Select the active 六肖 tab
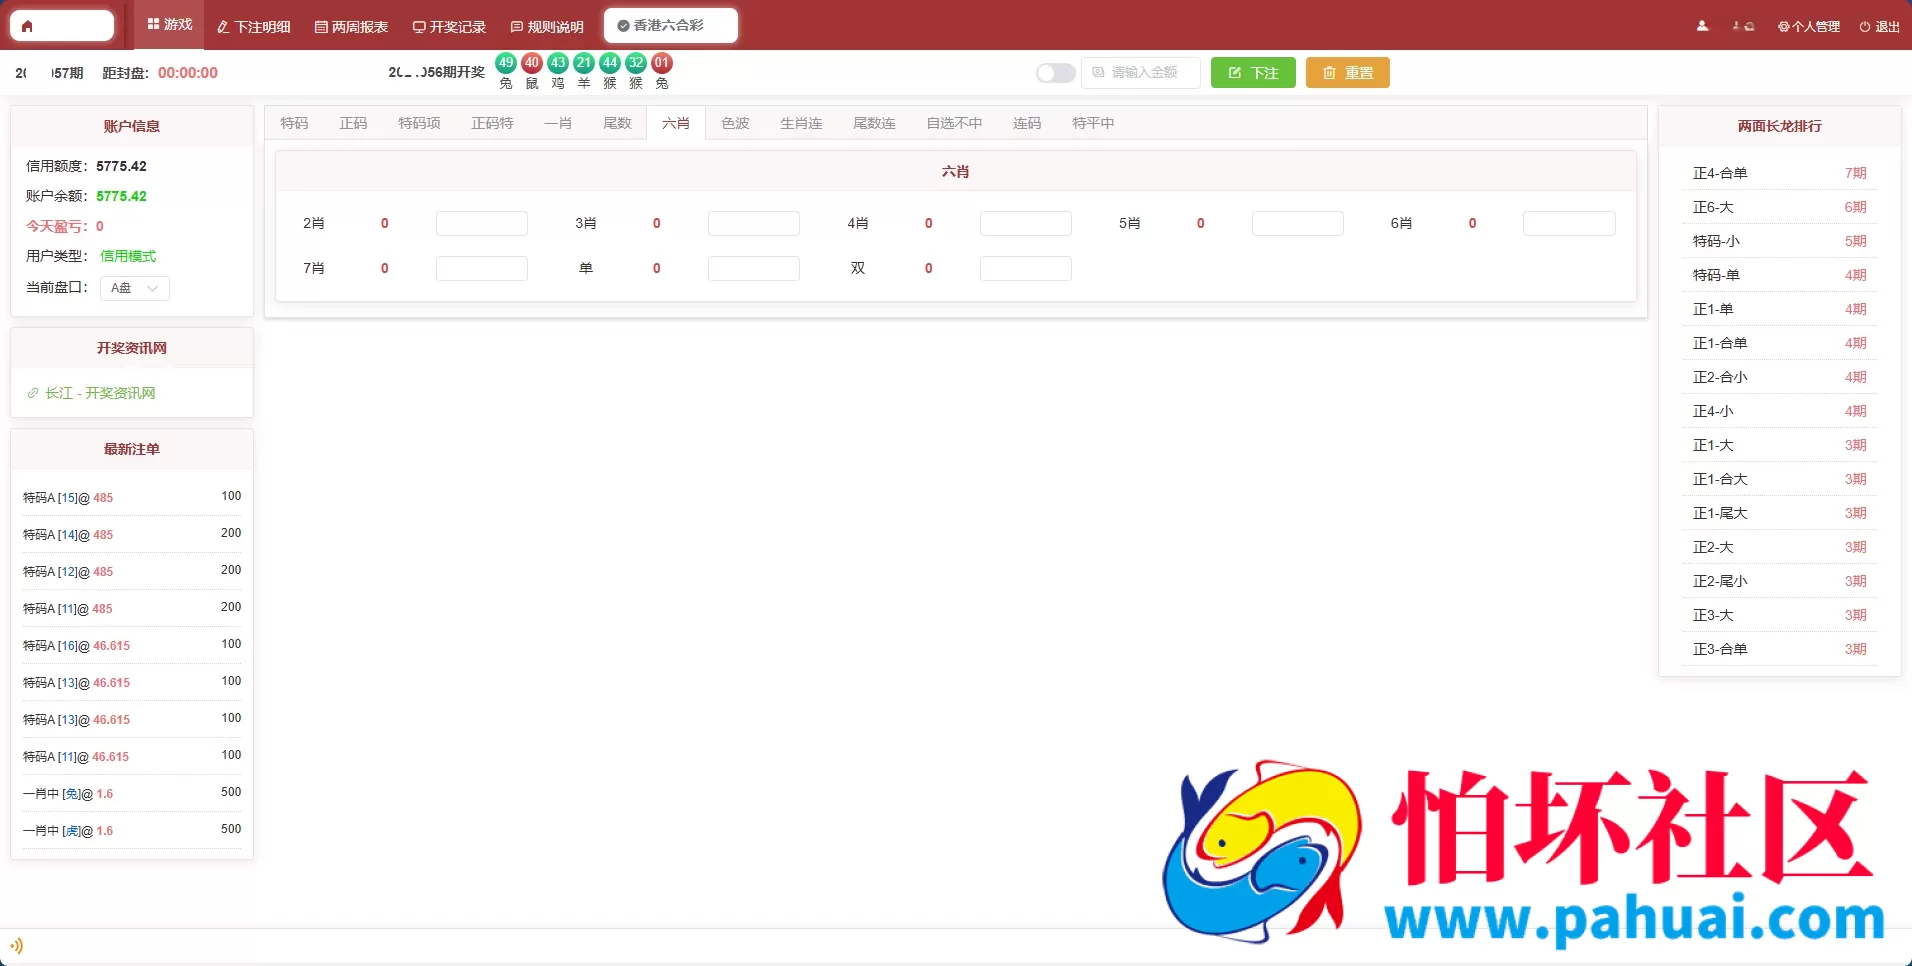Screen dimensions: 1912x966 [x=676, y=123]
